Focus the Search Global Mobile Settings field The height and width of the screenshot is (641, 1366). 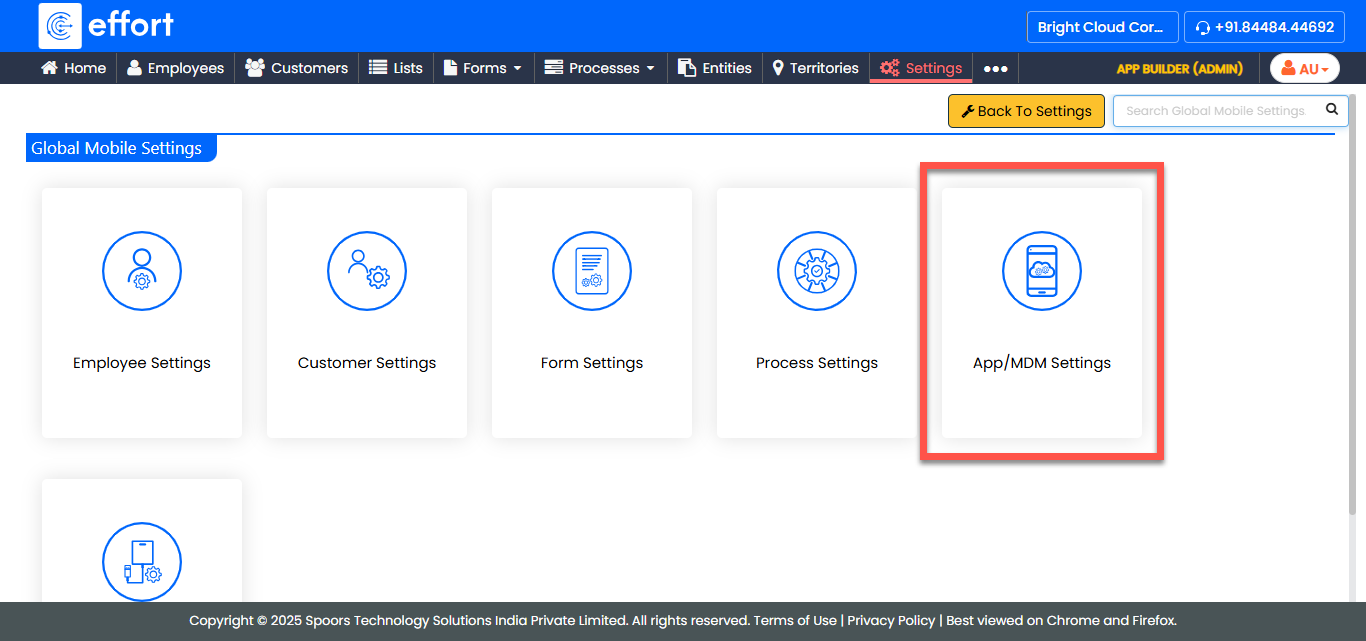[1215, 111]
